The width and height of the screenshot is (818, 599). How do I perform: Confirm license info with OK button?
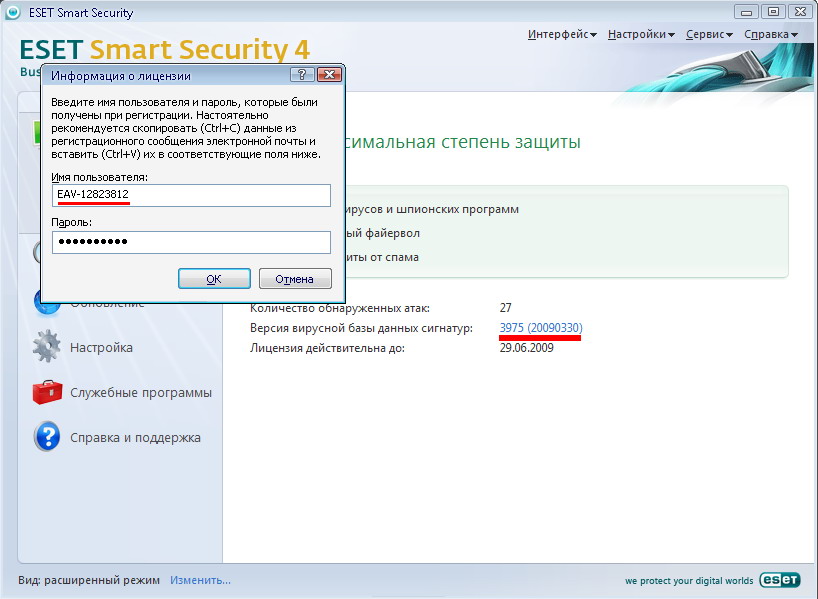214,279
